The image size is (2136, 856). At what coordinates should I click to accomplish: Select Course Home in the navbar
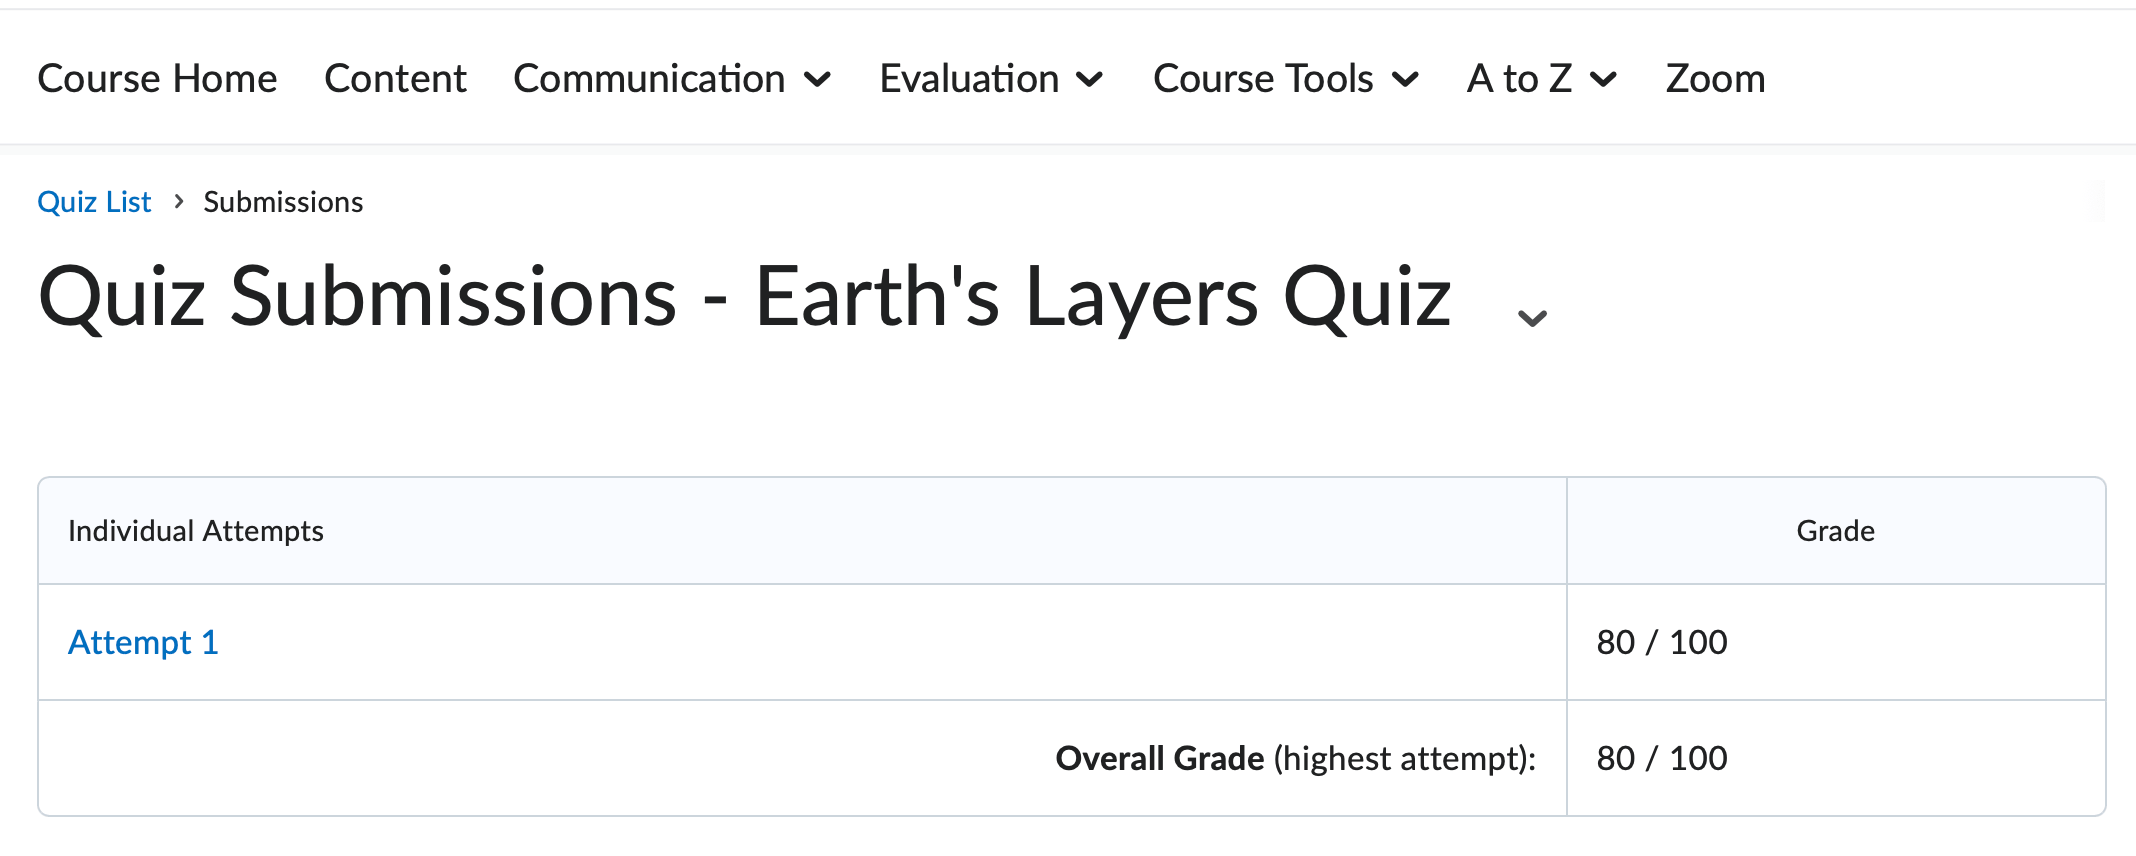[x=156, y=78]
